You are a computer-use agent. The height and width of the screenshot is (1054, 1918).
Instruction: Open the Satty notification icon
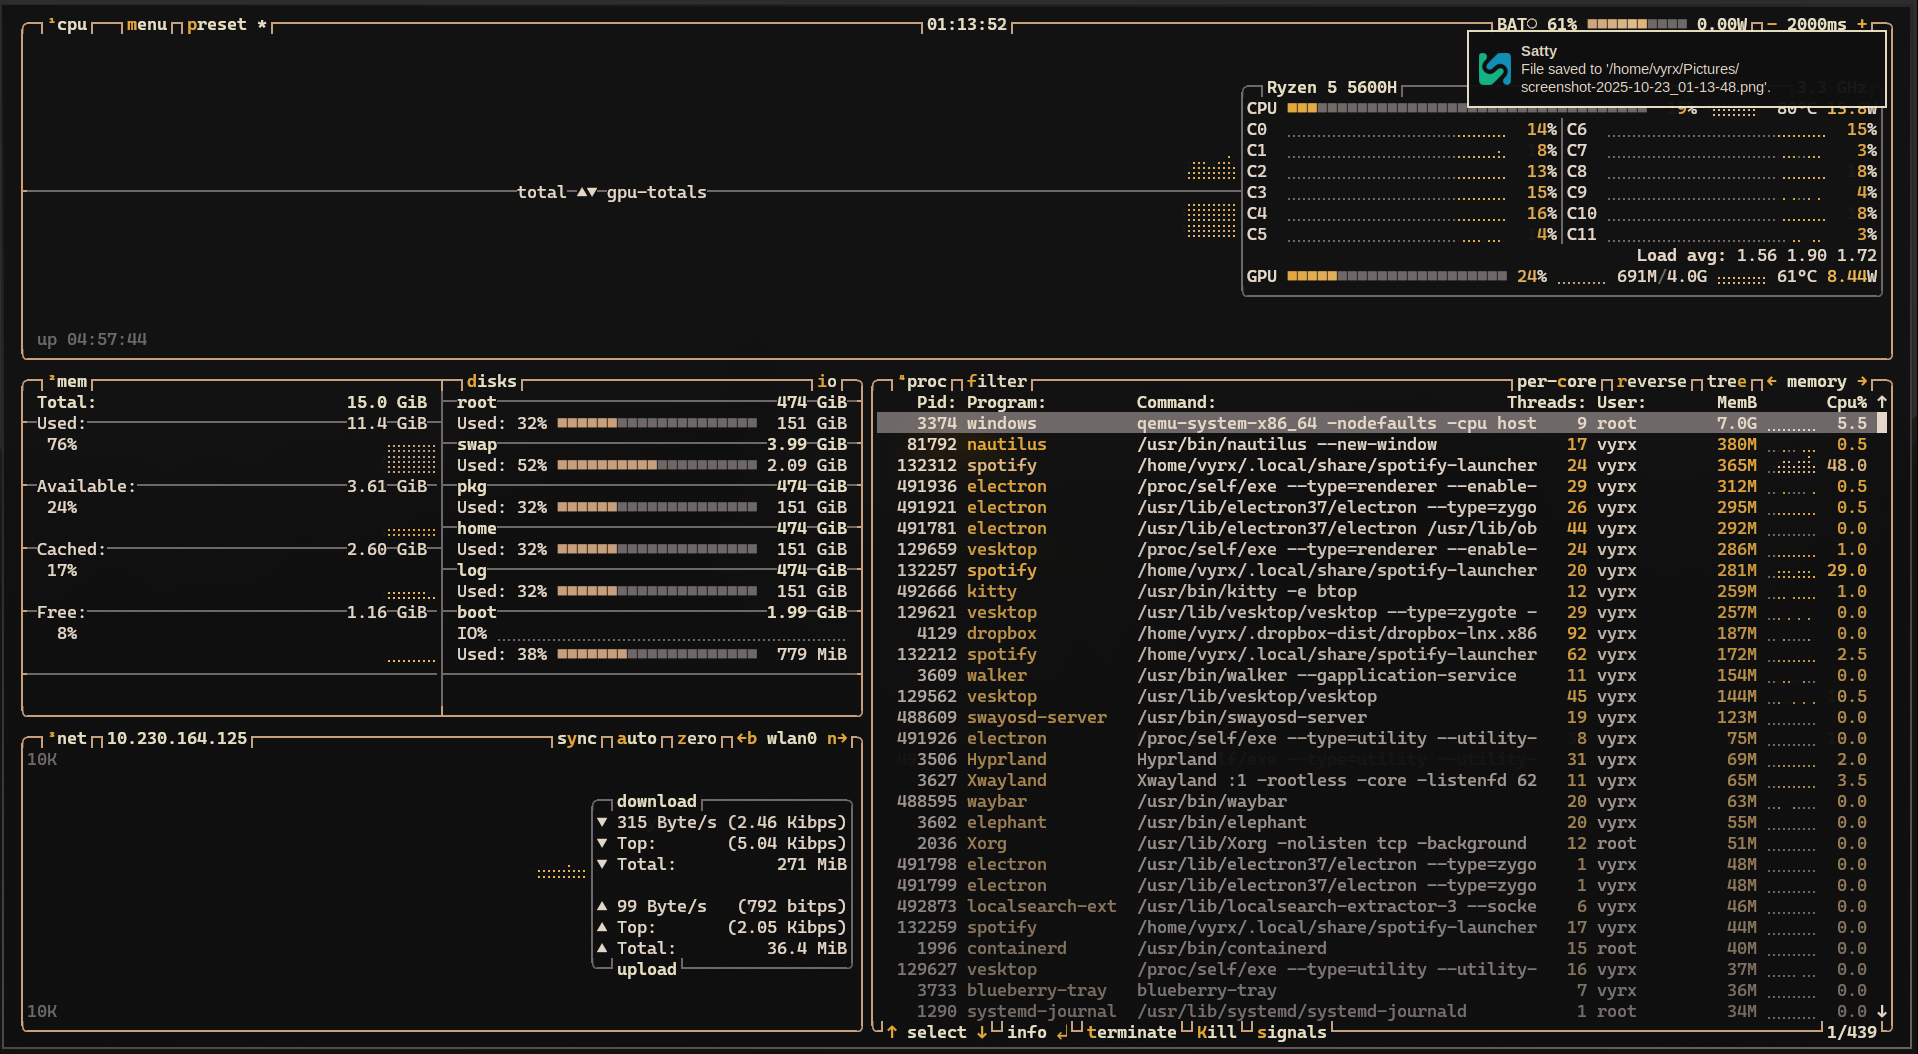click(x=1495, y=69)
